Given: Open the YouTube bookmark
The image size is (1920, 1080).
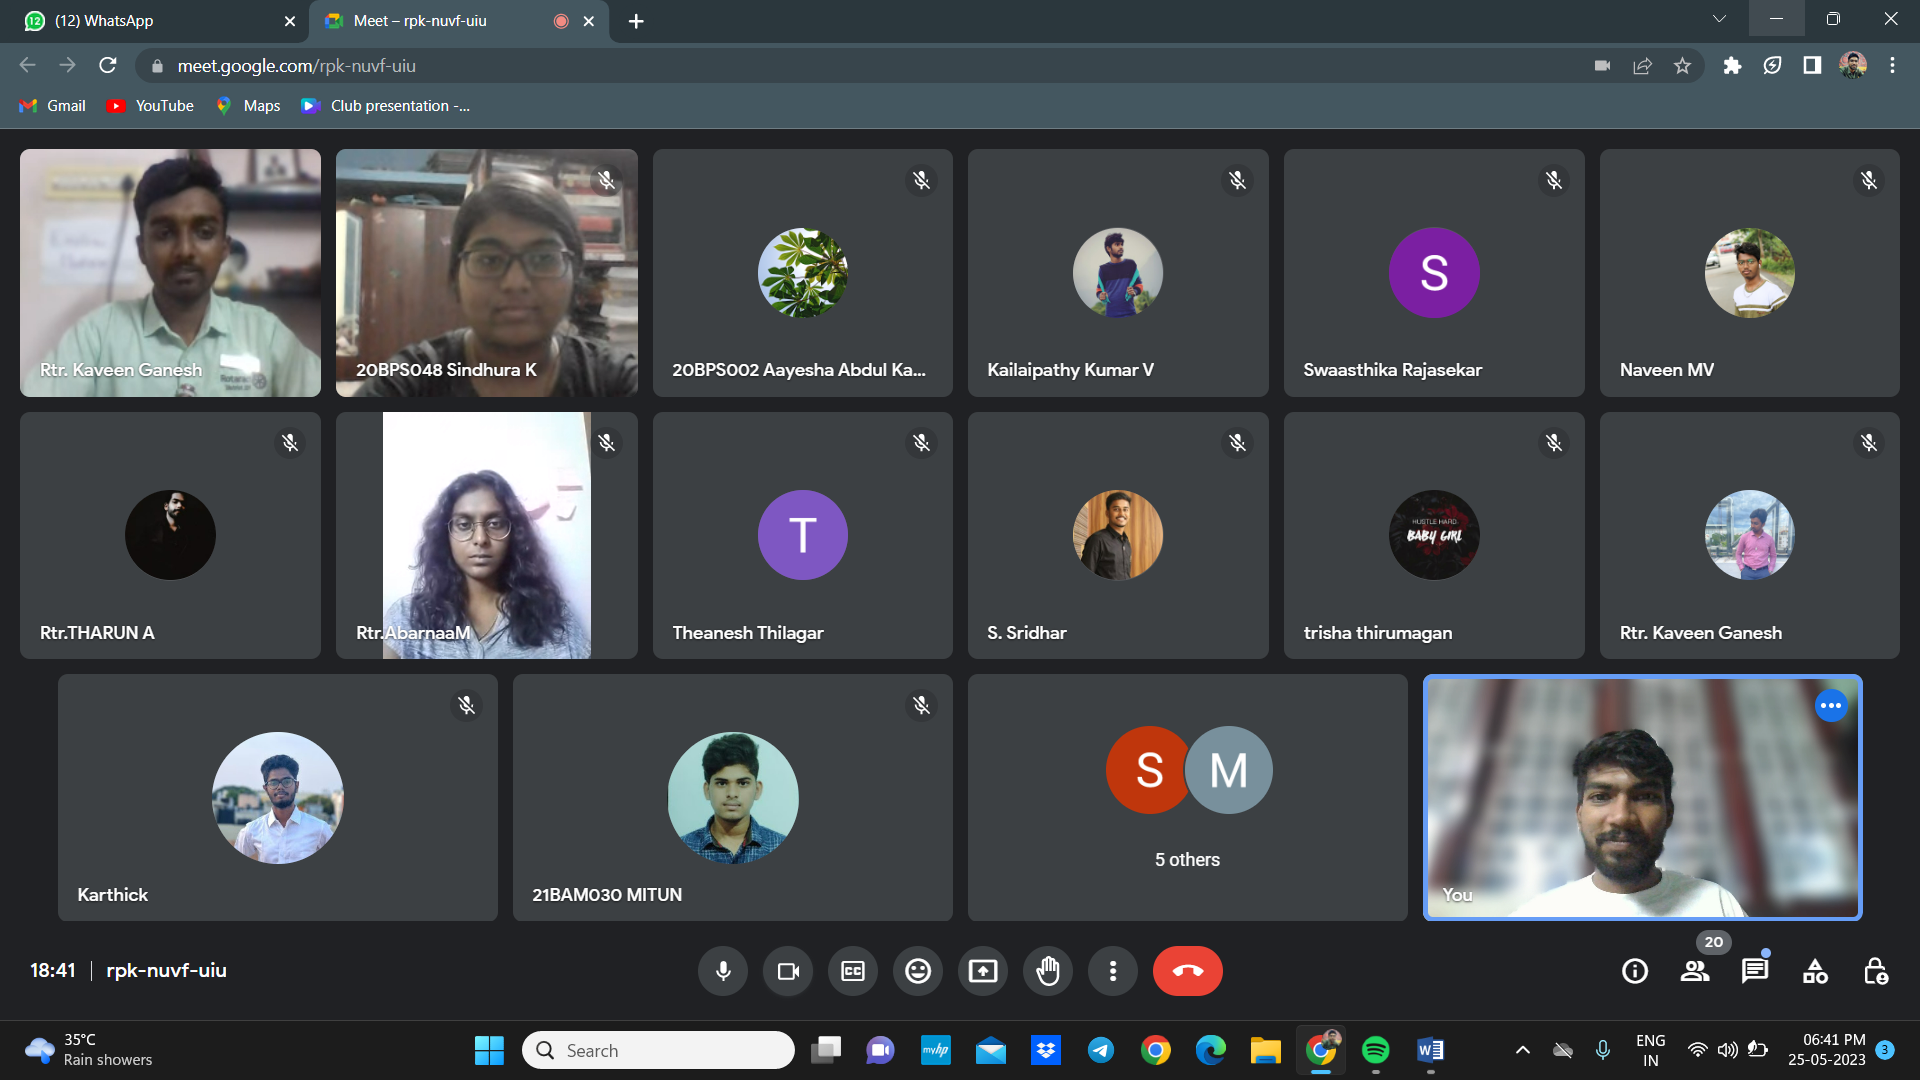Looking at the screenshot, I should coord(151,106).
